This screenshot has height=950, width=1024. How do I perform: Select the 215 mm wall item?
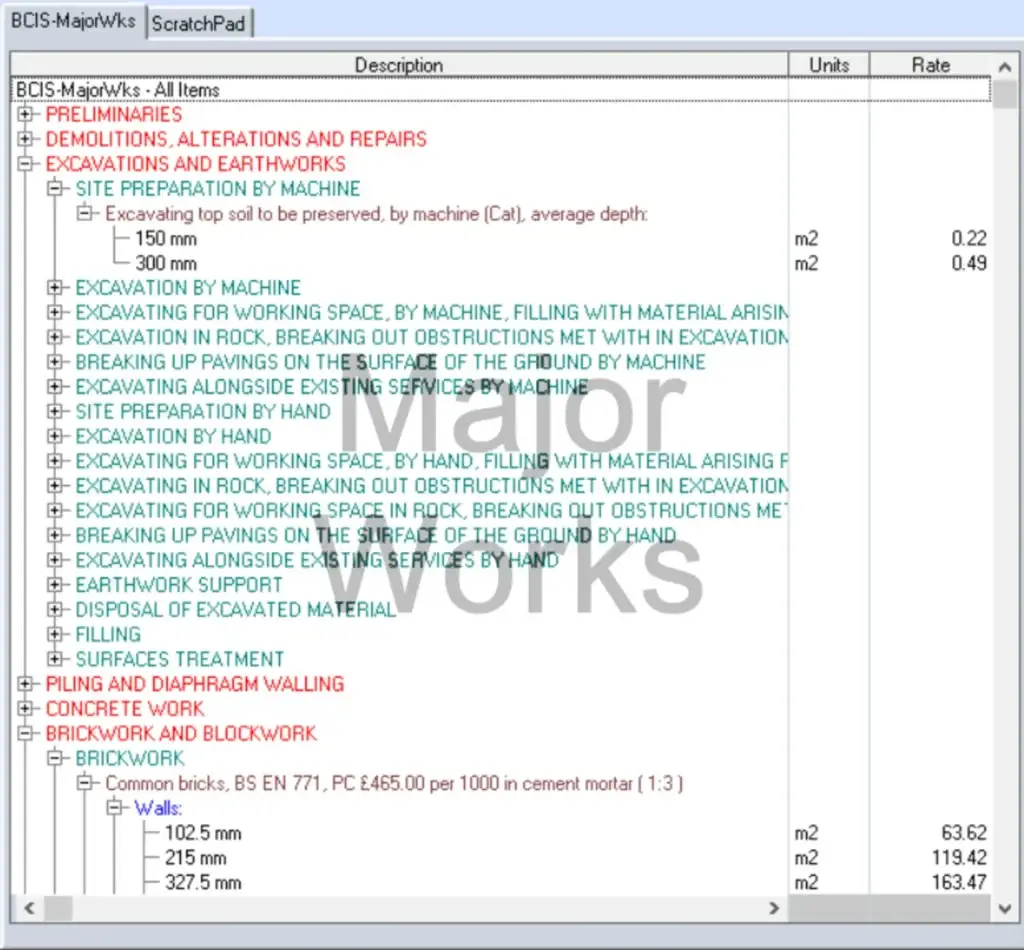click(x=195, y=857)
